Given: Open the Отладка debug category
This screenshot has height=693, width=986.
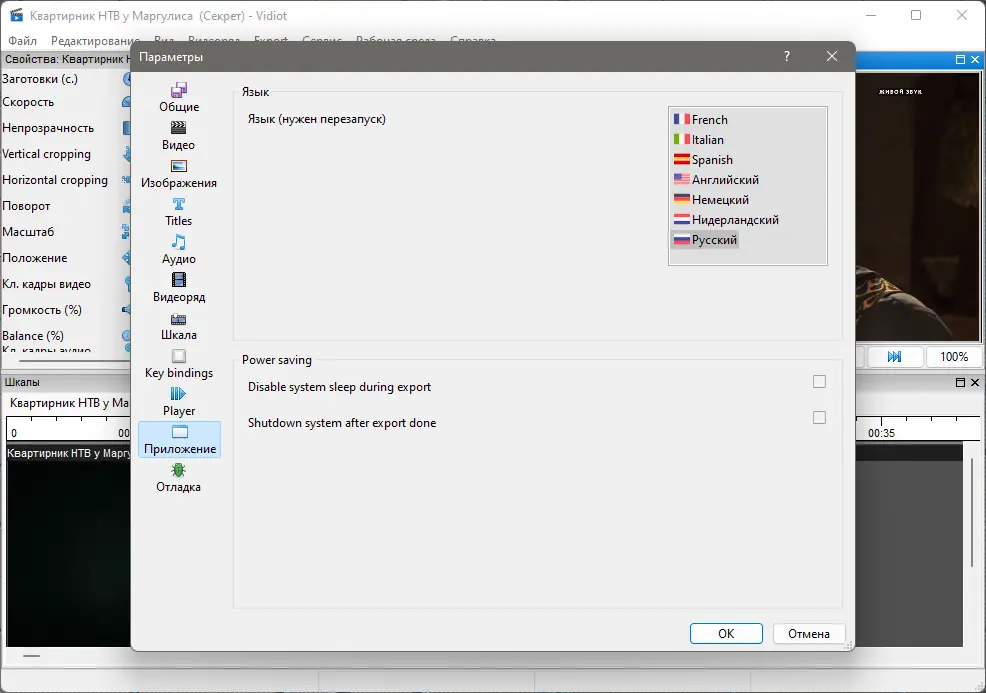Looking at the screenshot, I should pos(179,479).
